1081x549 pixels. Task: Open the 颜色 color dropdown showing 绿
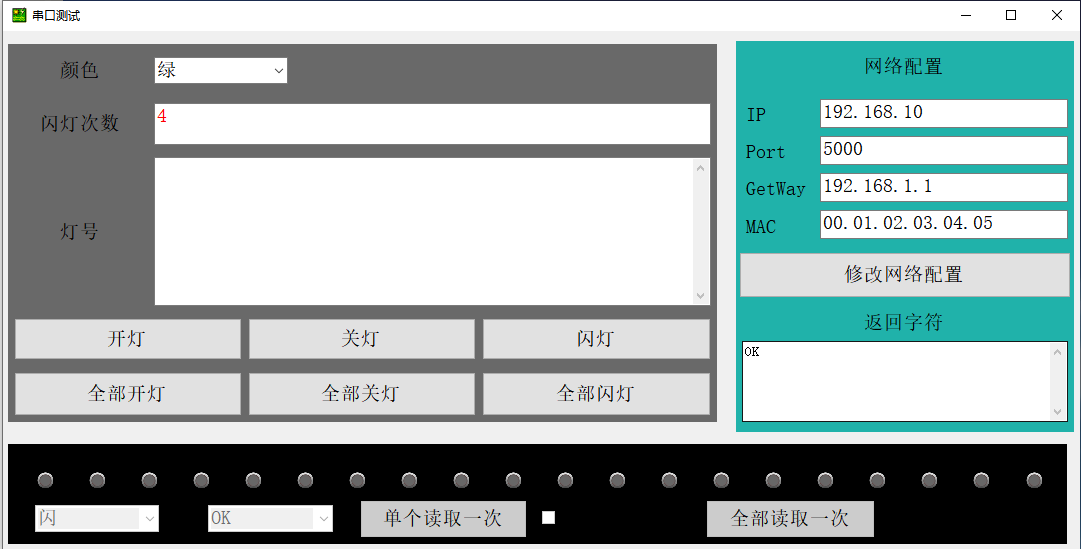[x=221, y=70]
